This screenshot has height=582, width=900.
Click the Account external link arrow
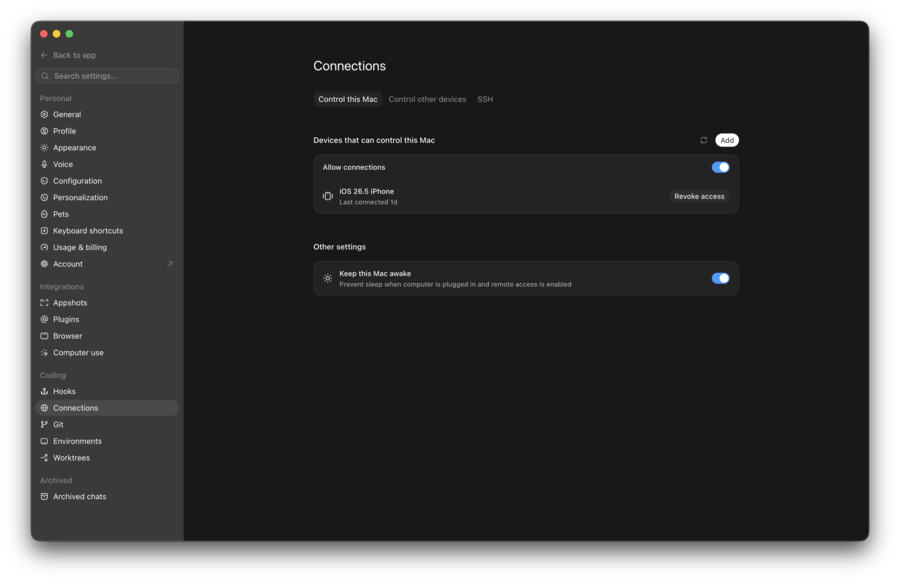tap(170, 264)
